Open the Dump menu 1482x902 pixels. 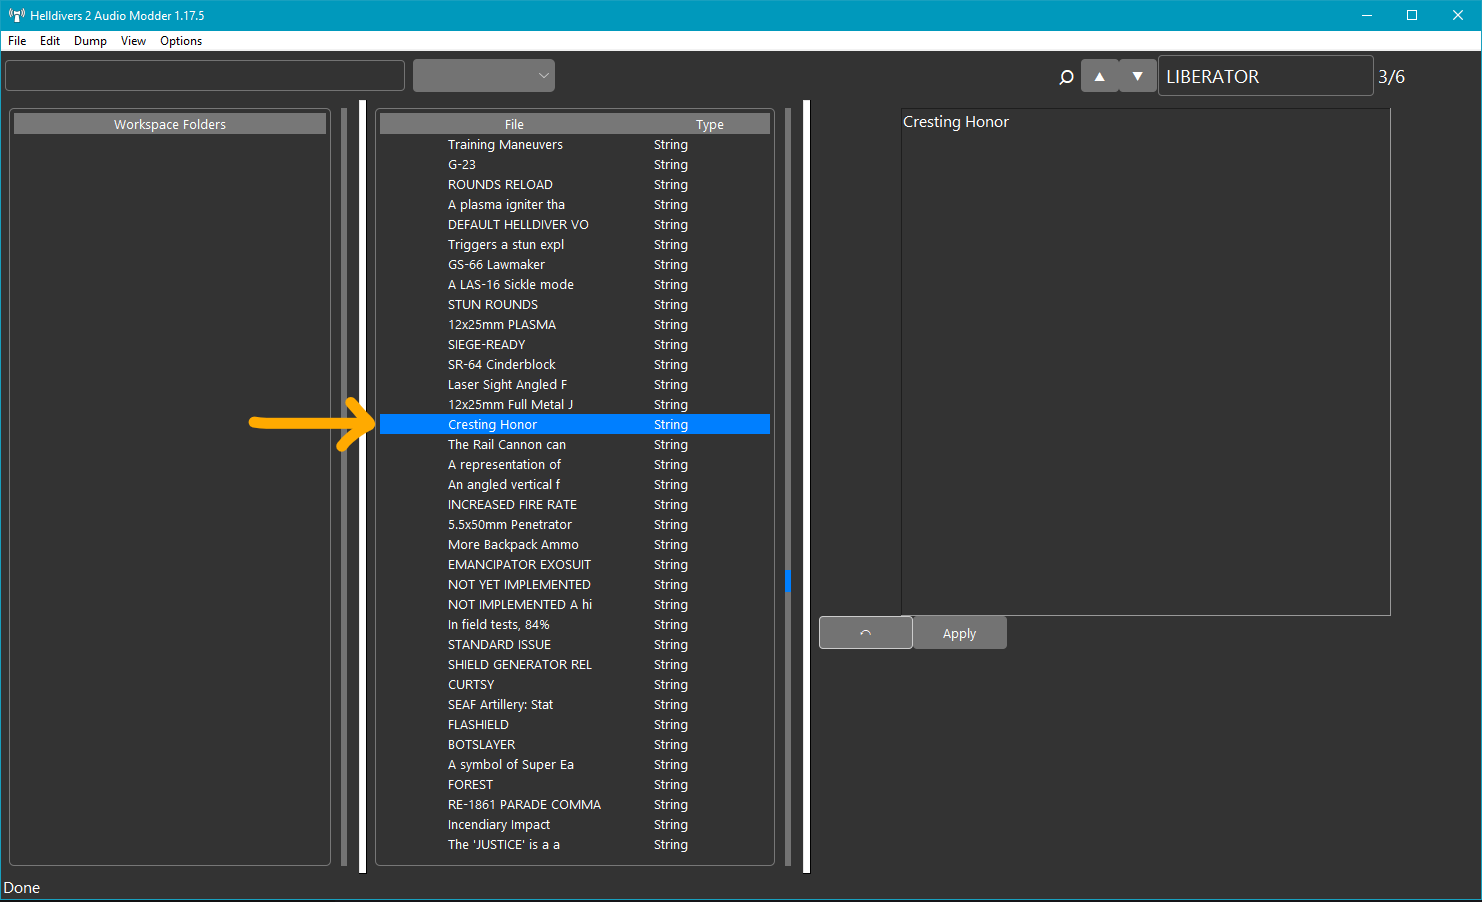pyautogui.click(x=90, y=41)
